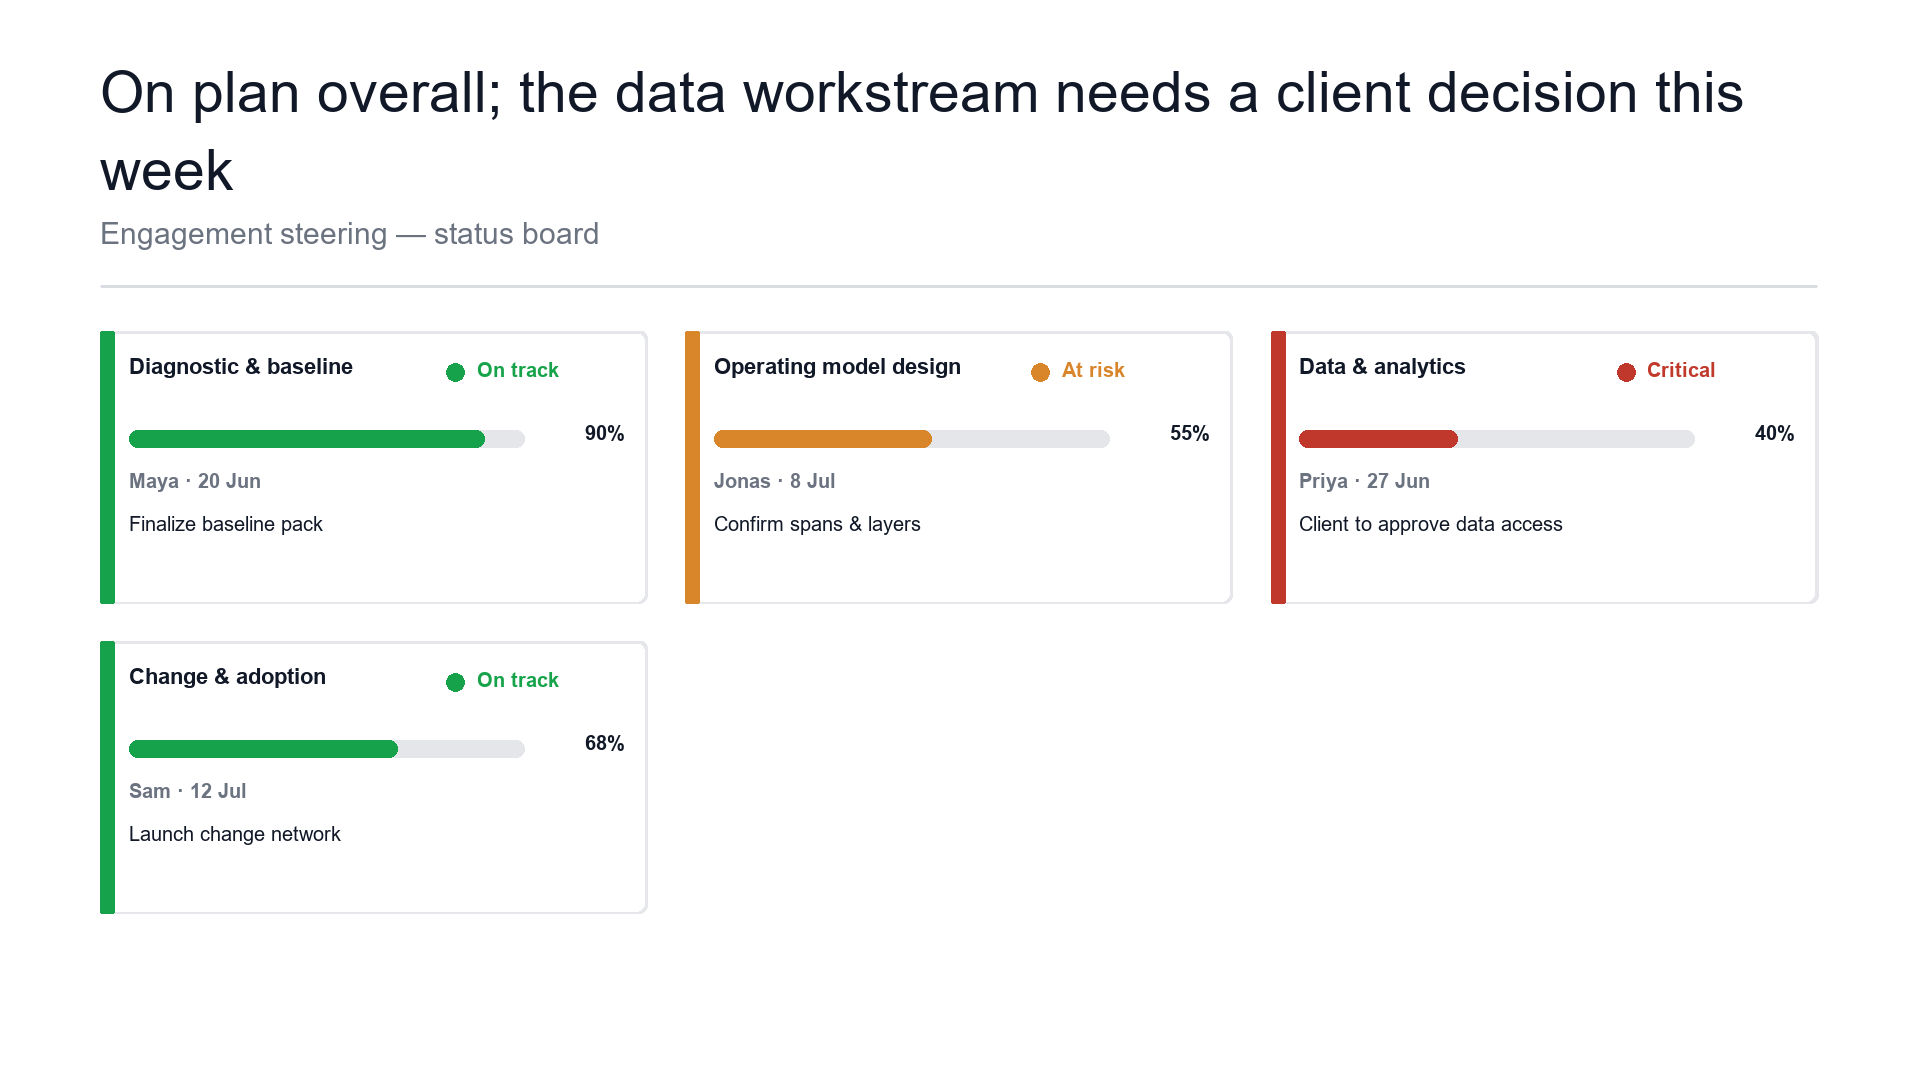Viewport: 1919px width, 1080px height.
Task: Select the 'Operating model design' card title
Action: click(x=837, y=367)
